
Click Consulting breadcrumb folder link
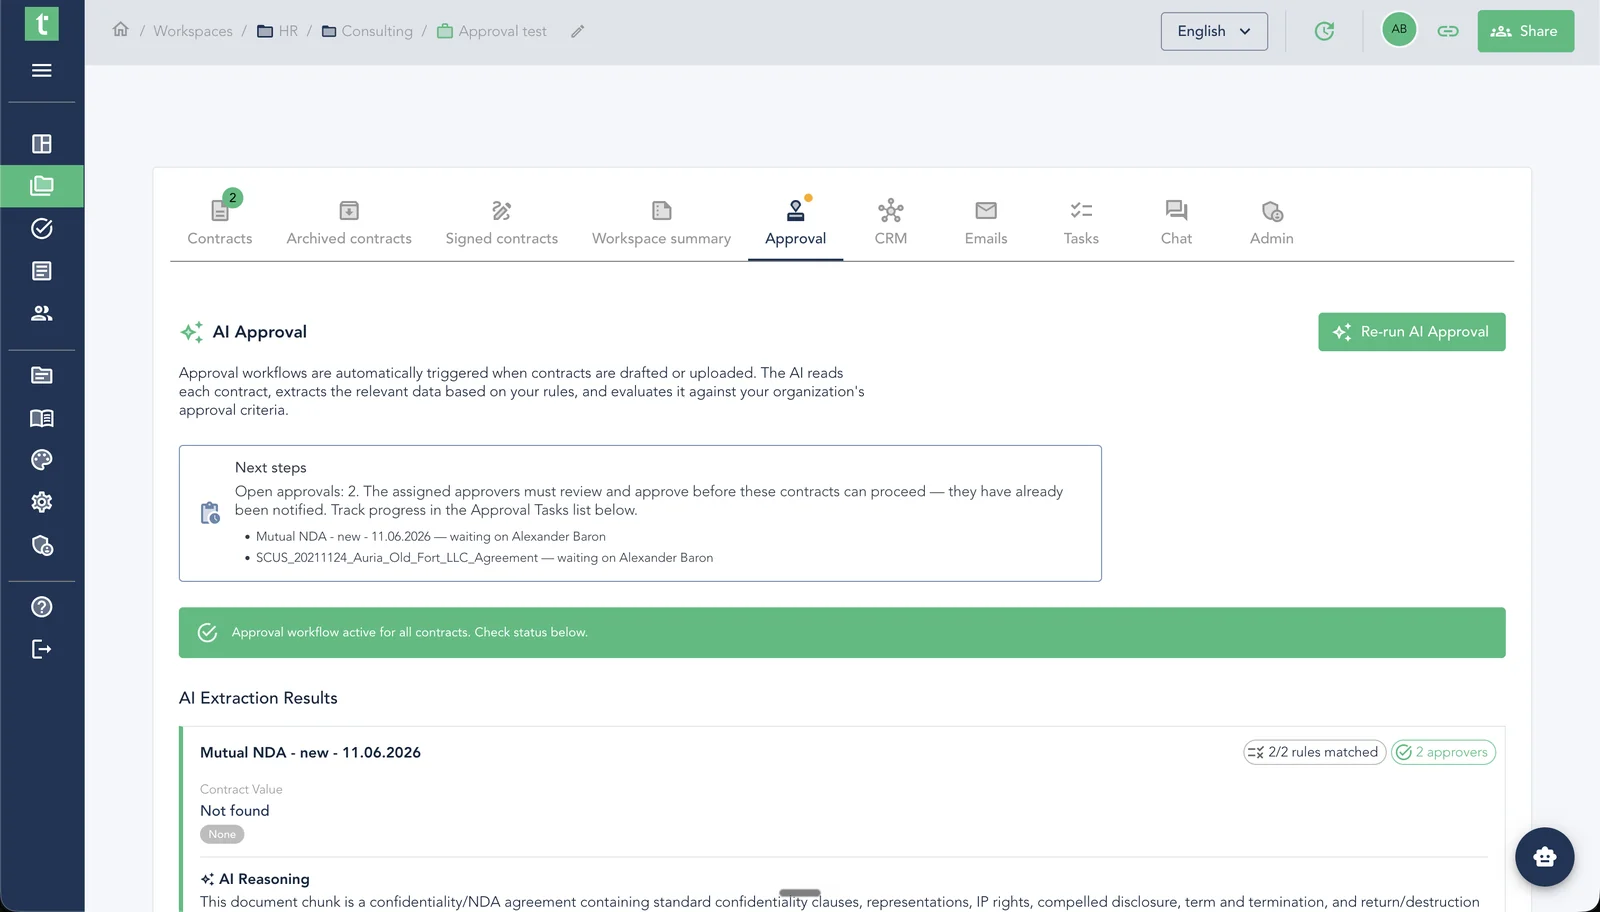tap(367, 31)
